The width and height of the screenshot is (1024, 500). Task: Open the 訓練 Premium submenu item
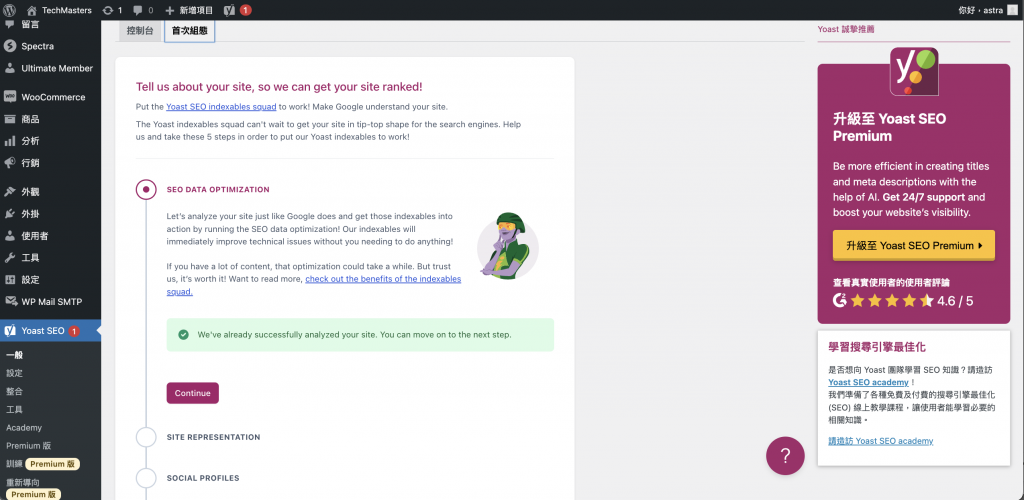click(43, 464)
